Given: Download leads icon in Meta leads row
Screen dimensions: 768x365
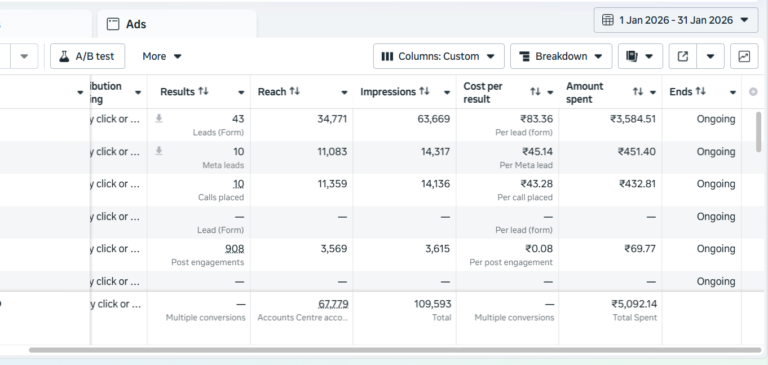Looking at the screenshot, I should (159, 151).
